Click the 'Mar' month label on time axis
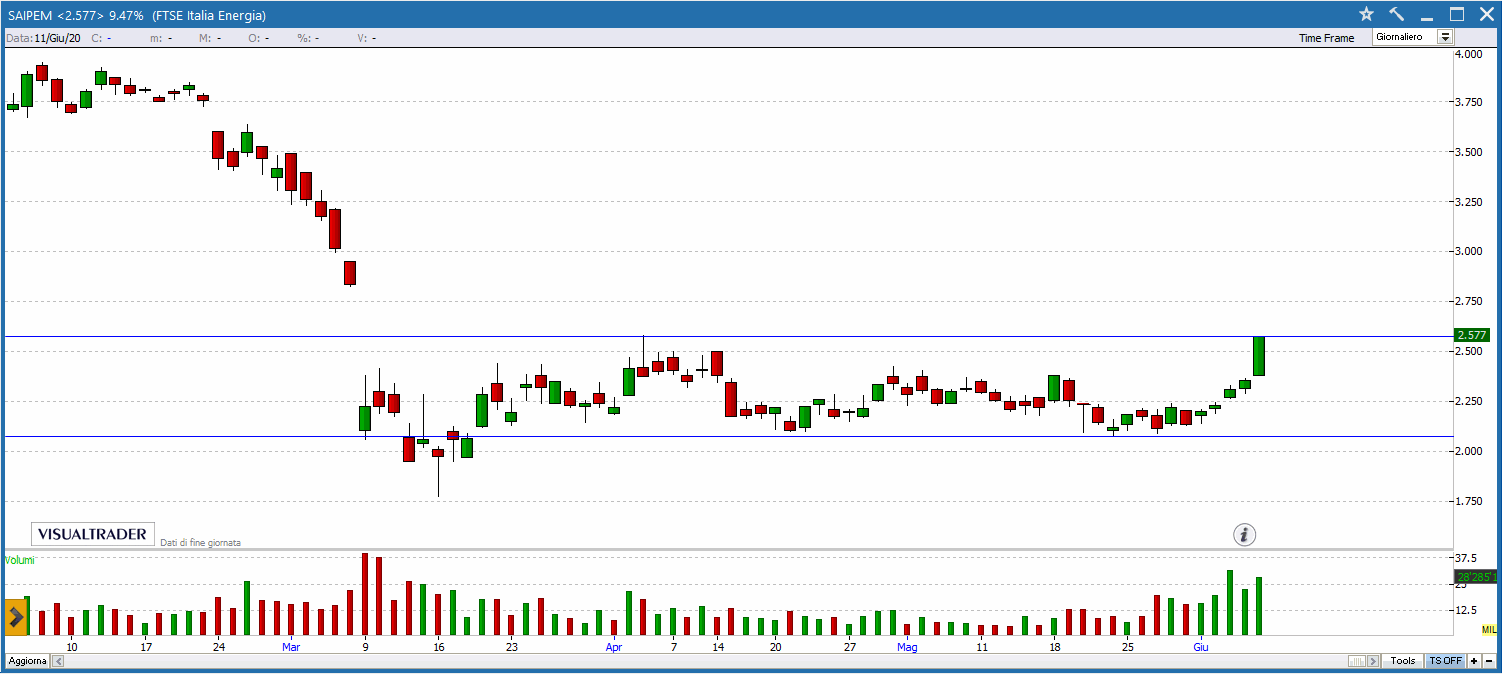 click(291, 647)
